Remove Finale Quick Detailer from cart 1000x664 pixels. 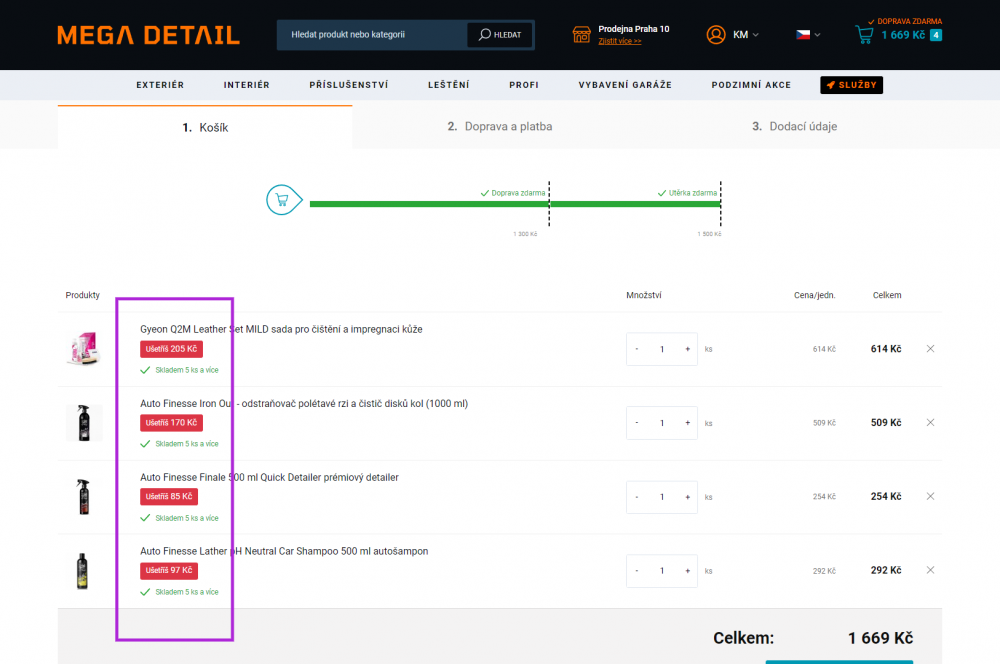coord(930,496)
